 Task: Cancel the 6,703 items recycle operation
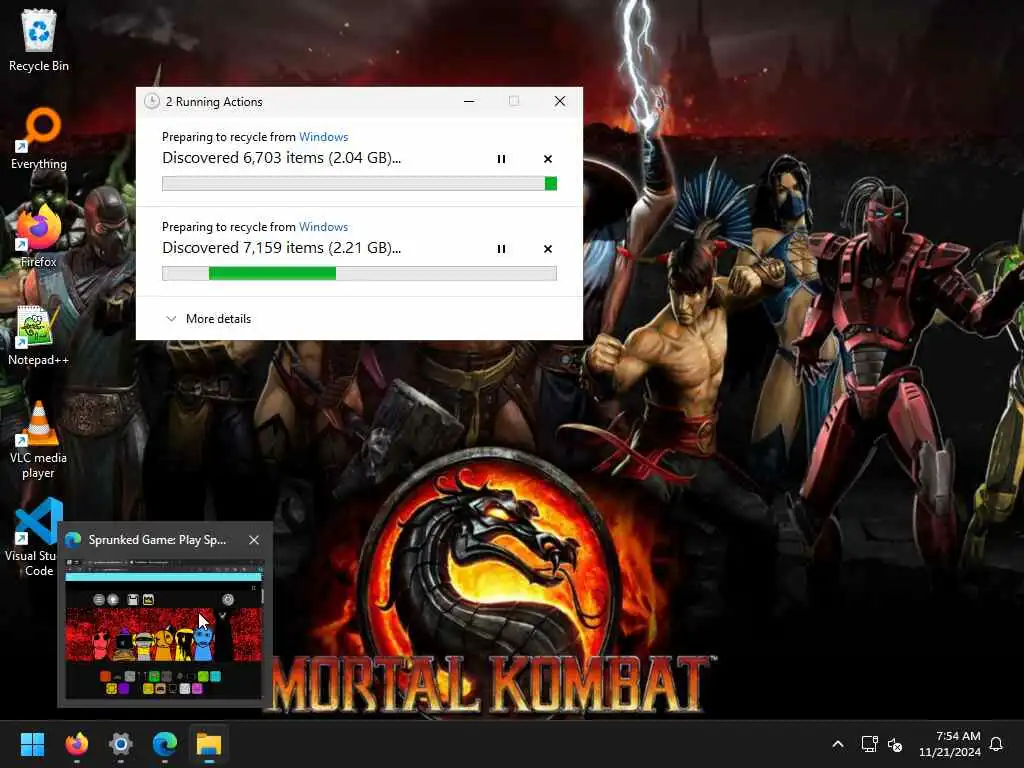point(548,159)
